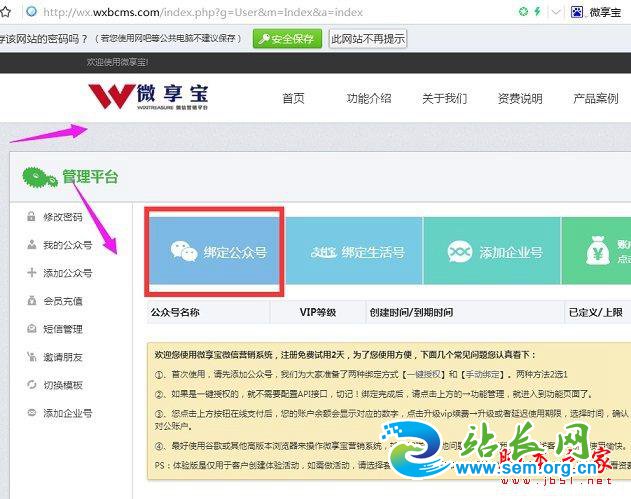The height and width of the screenshot is (499, 631).
Task: Focus the URL address field
Action: (203, 12)
